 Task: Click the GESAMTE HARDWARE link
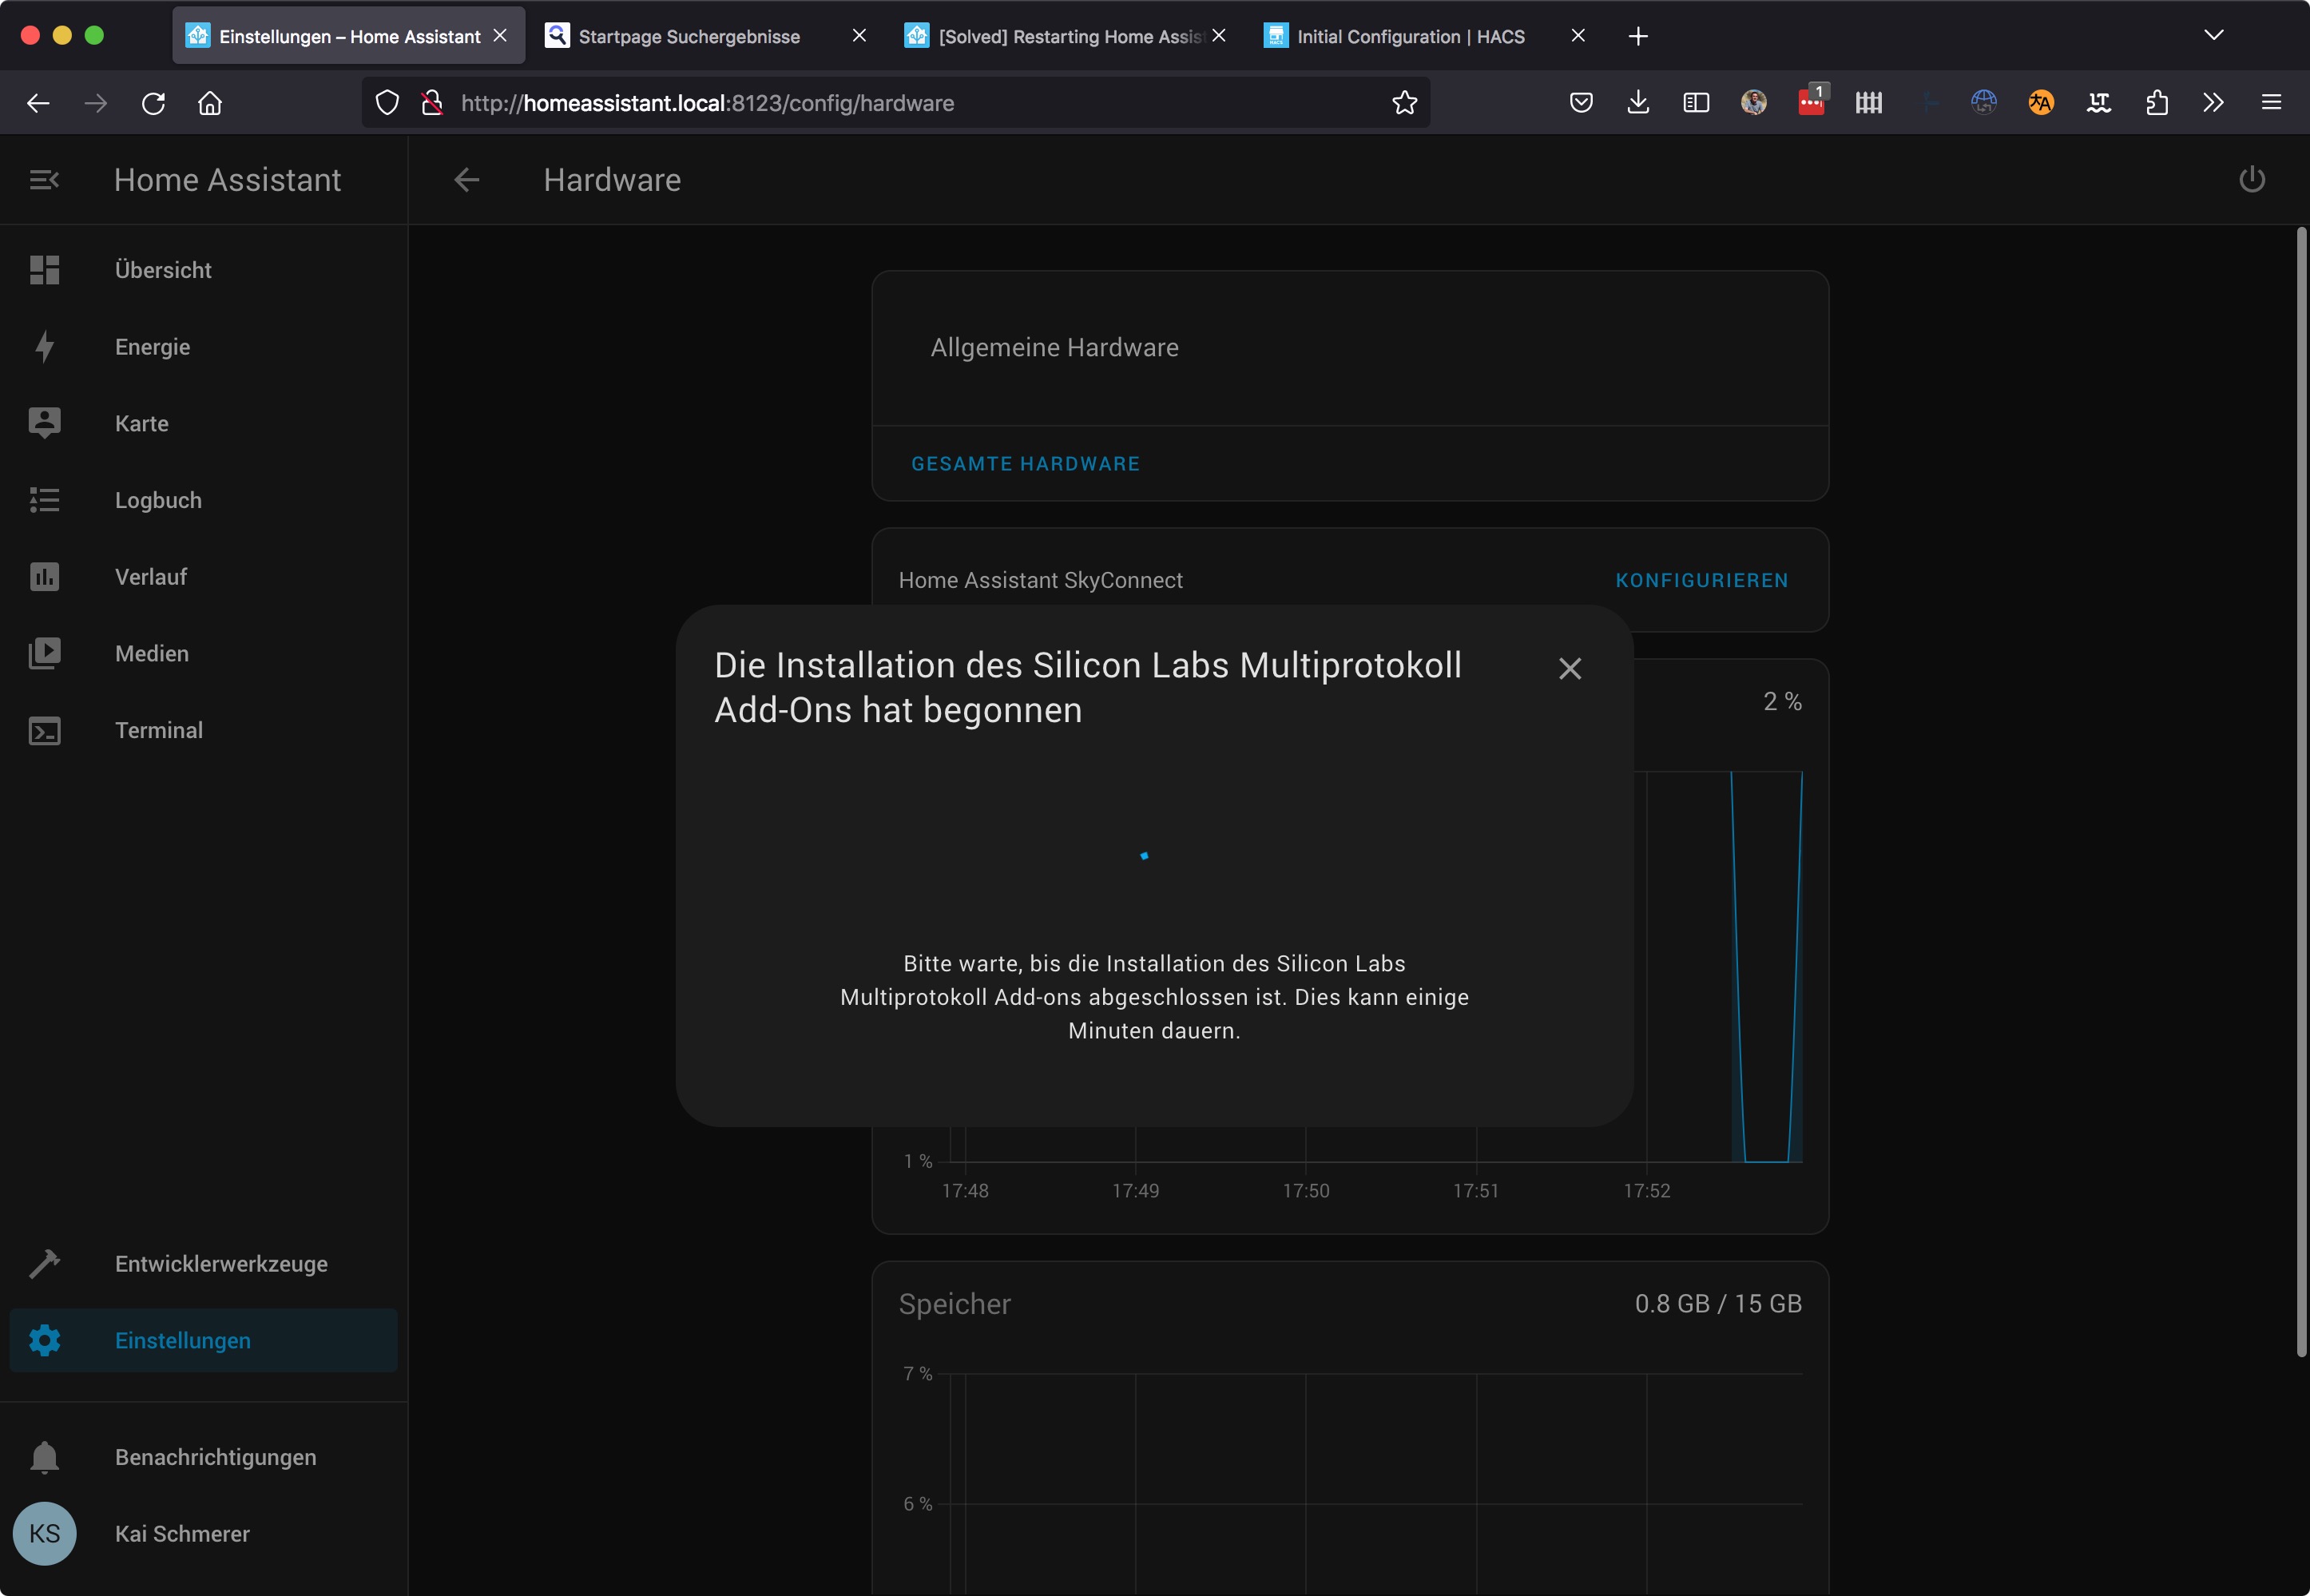1025,464
